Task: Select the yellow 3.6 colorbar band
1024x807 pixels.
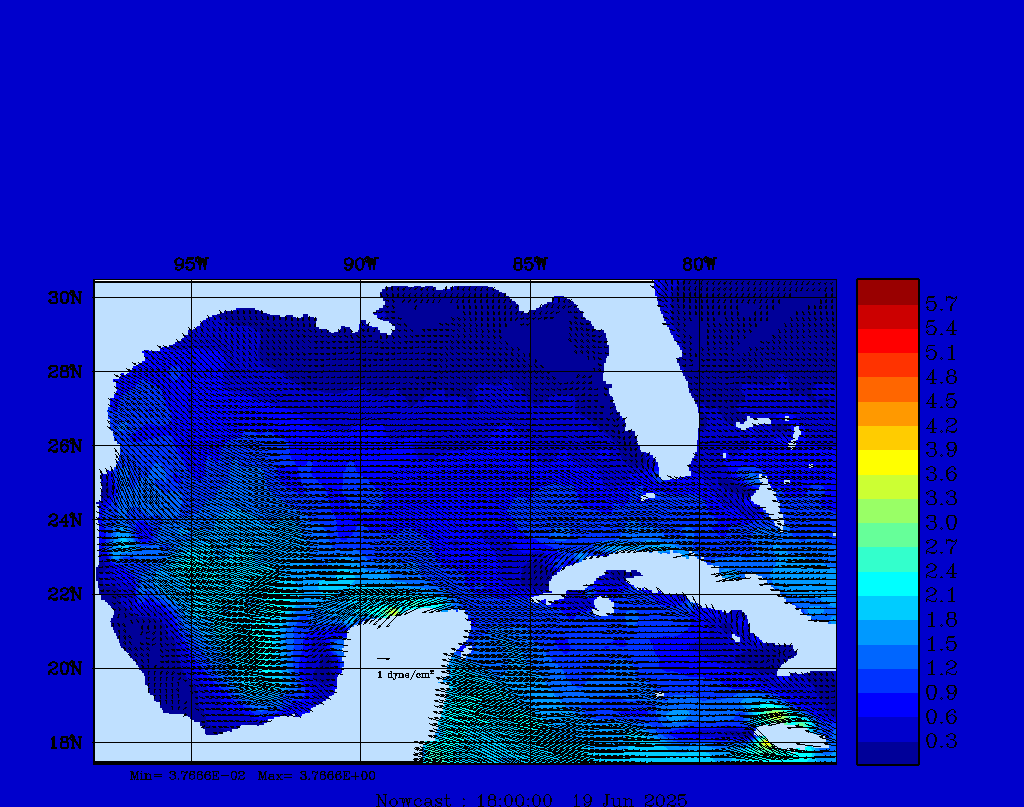Action: [x=887, y=462]
